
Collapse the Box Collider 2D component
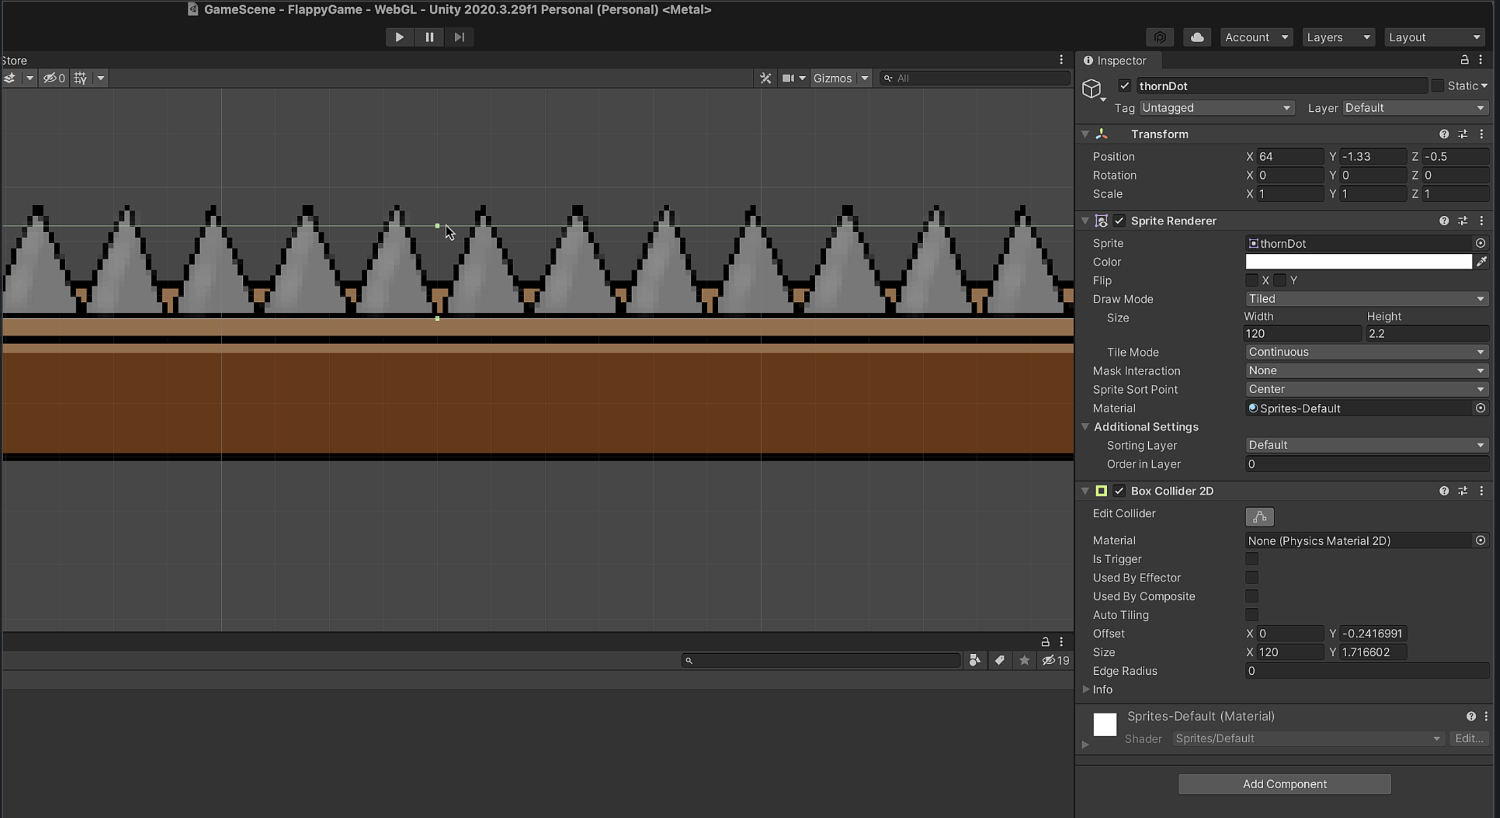[1085, 491]
